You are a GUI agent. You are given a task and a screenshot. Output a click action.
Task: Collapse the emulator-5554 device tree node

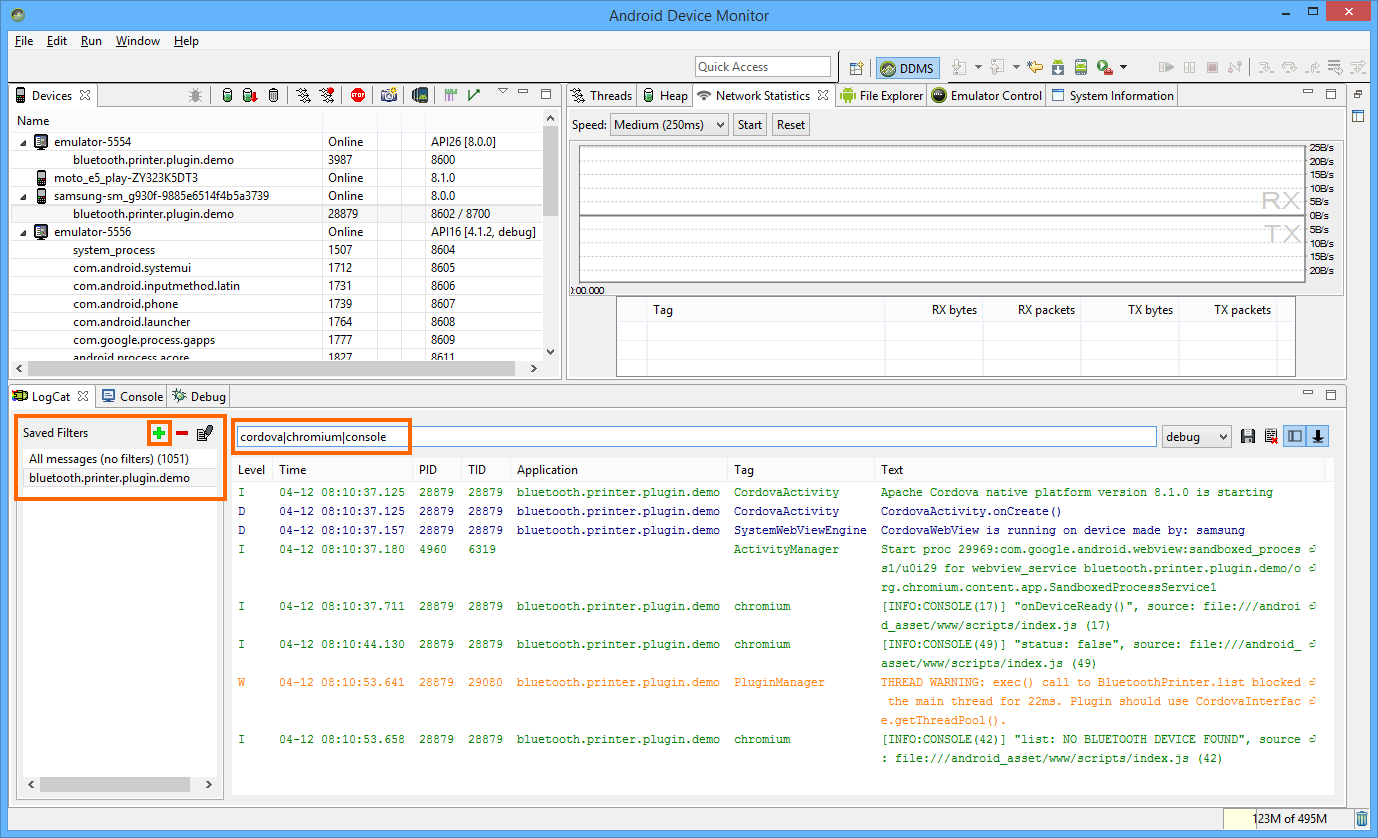tap(23, 142)
